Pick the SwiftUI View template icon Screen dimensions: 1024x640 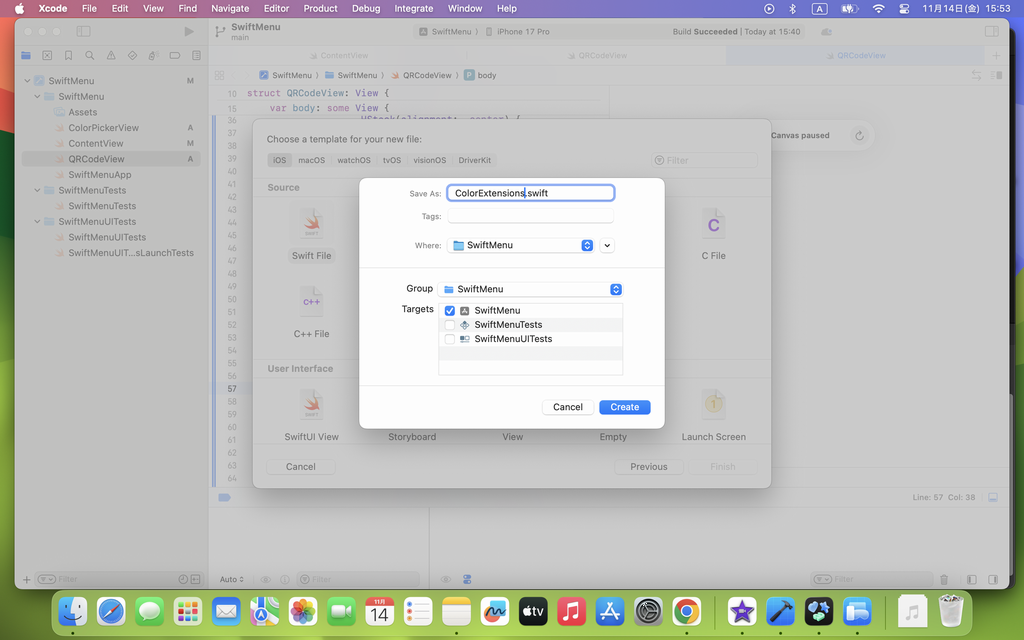point(311,404)
